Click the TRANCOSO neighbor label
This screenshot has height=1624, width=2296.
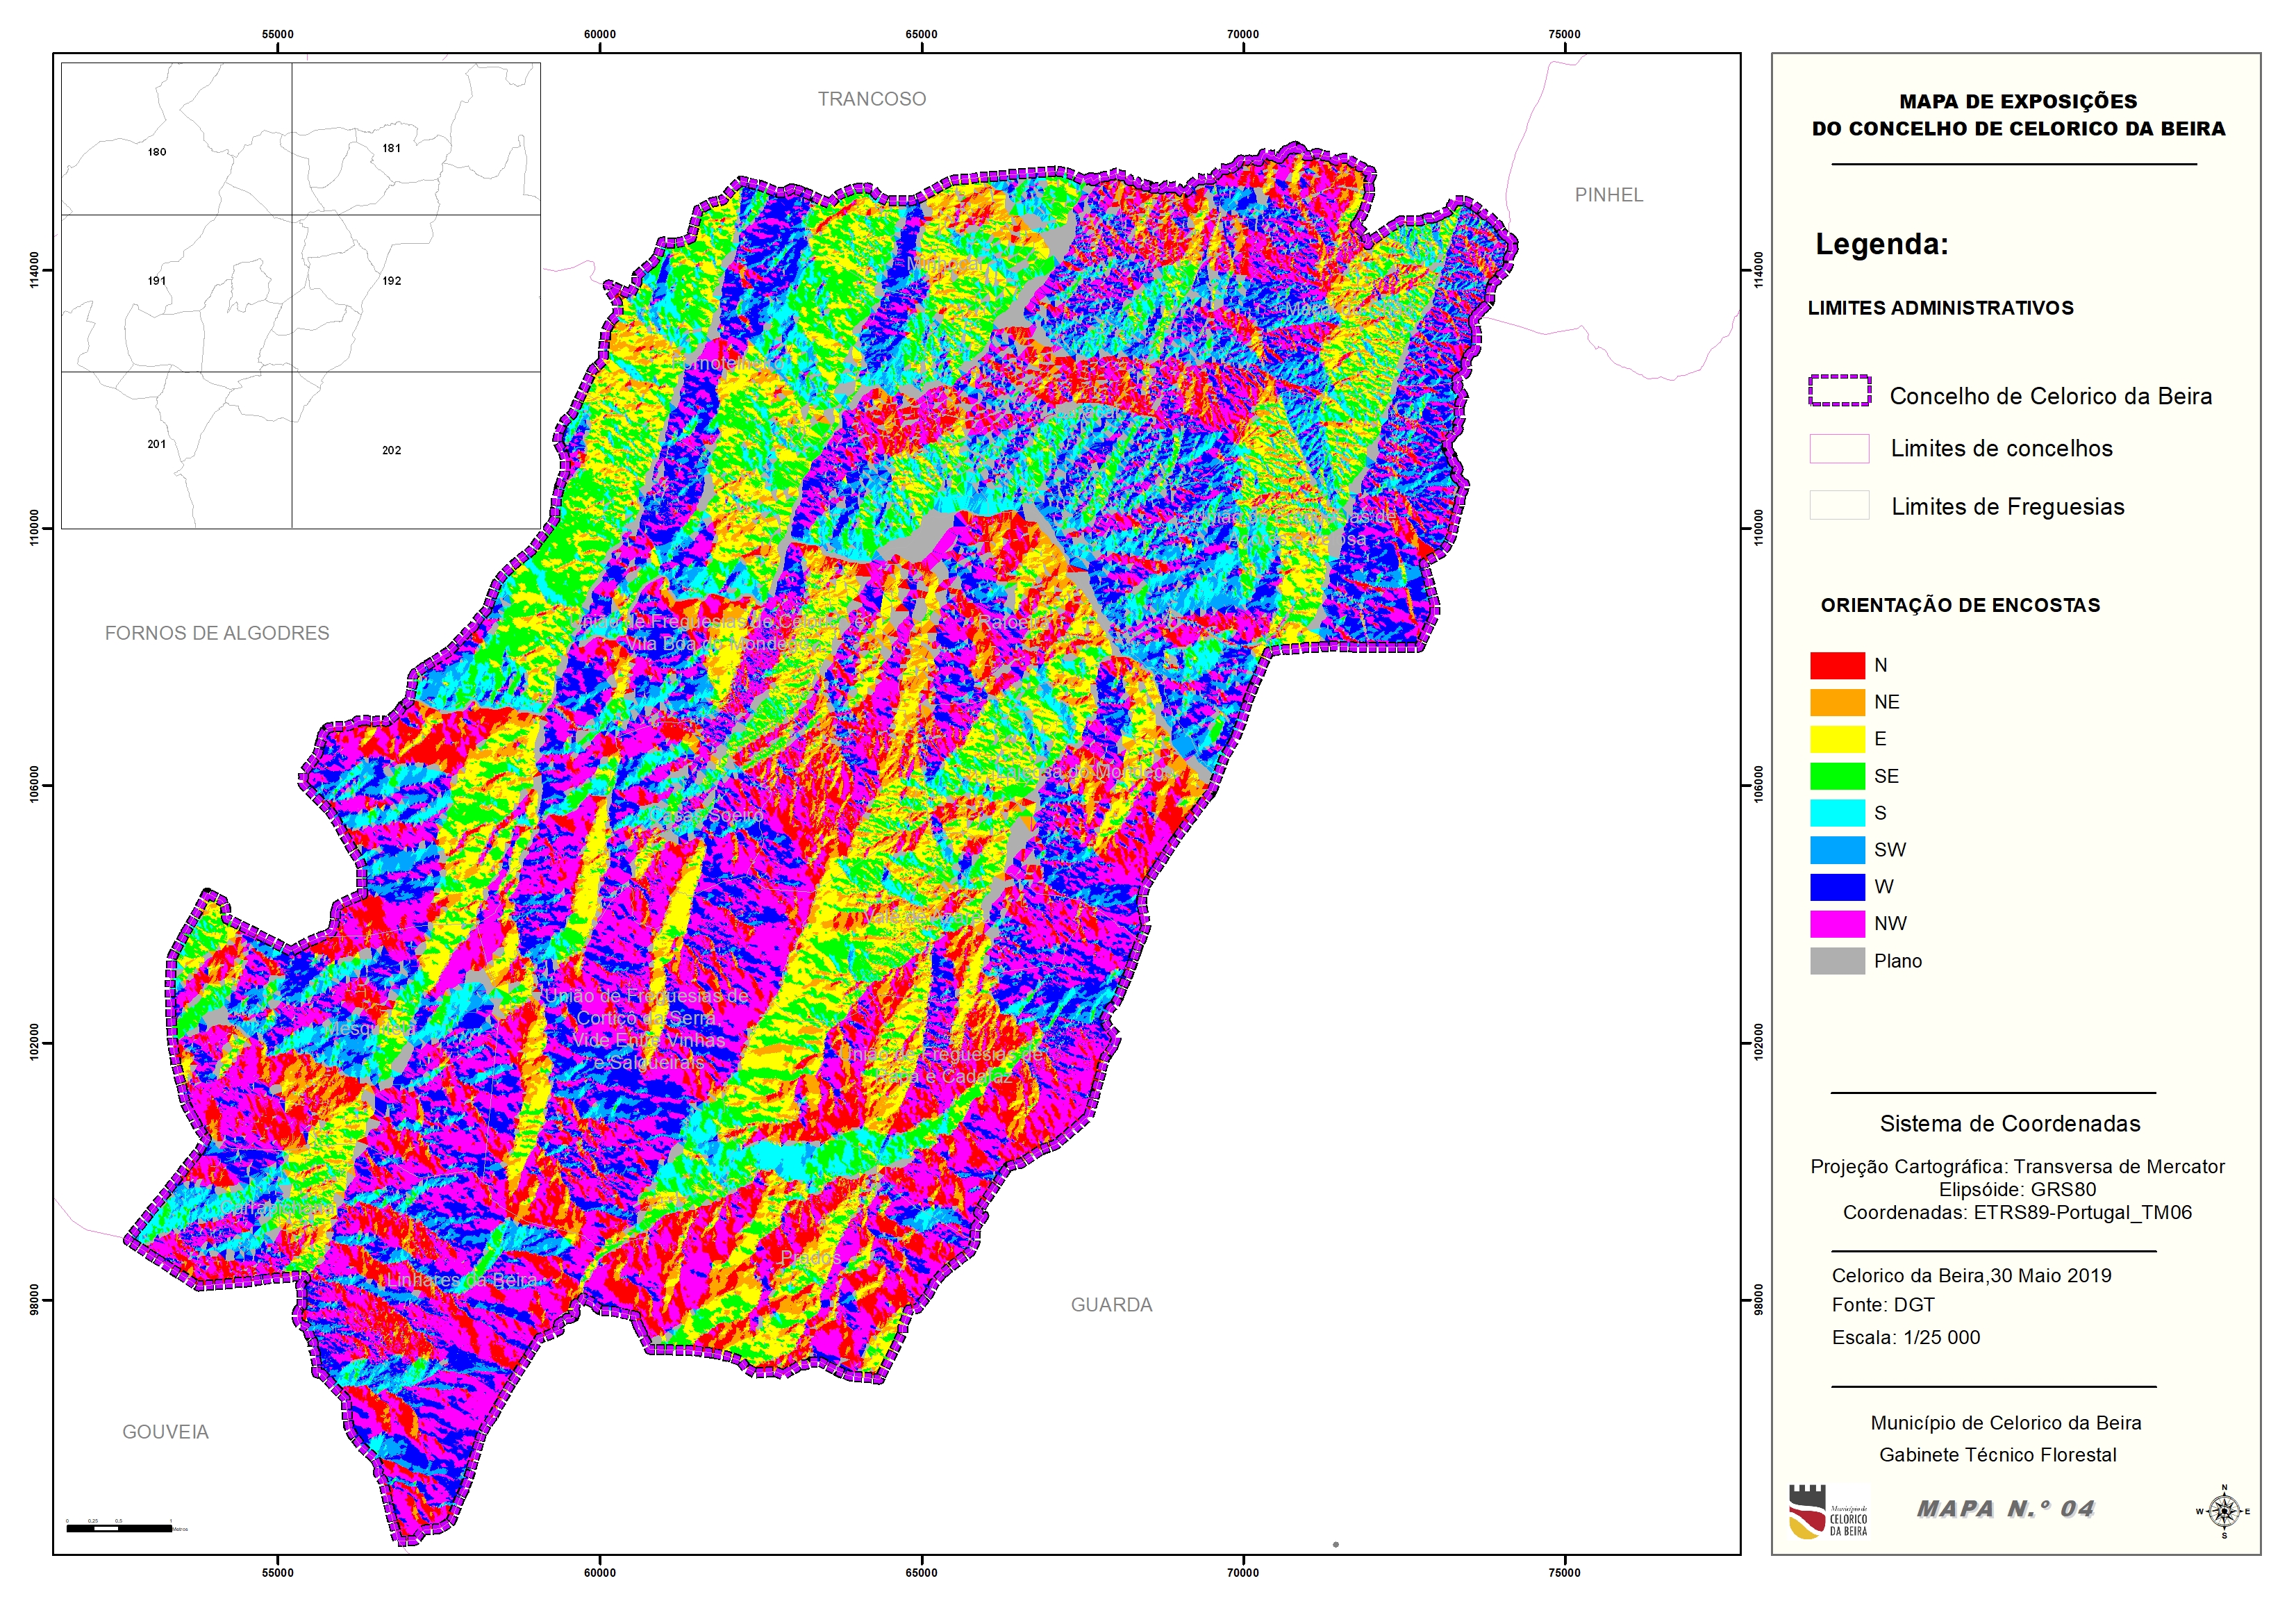[871, 99]
